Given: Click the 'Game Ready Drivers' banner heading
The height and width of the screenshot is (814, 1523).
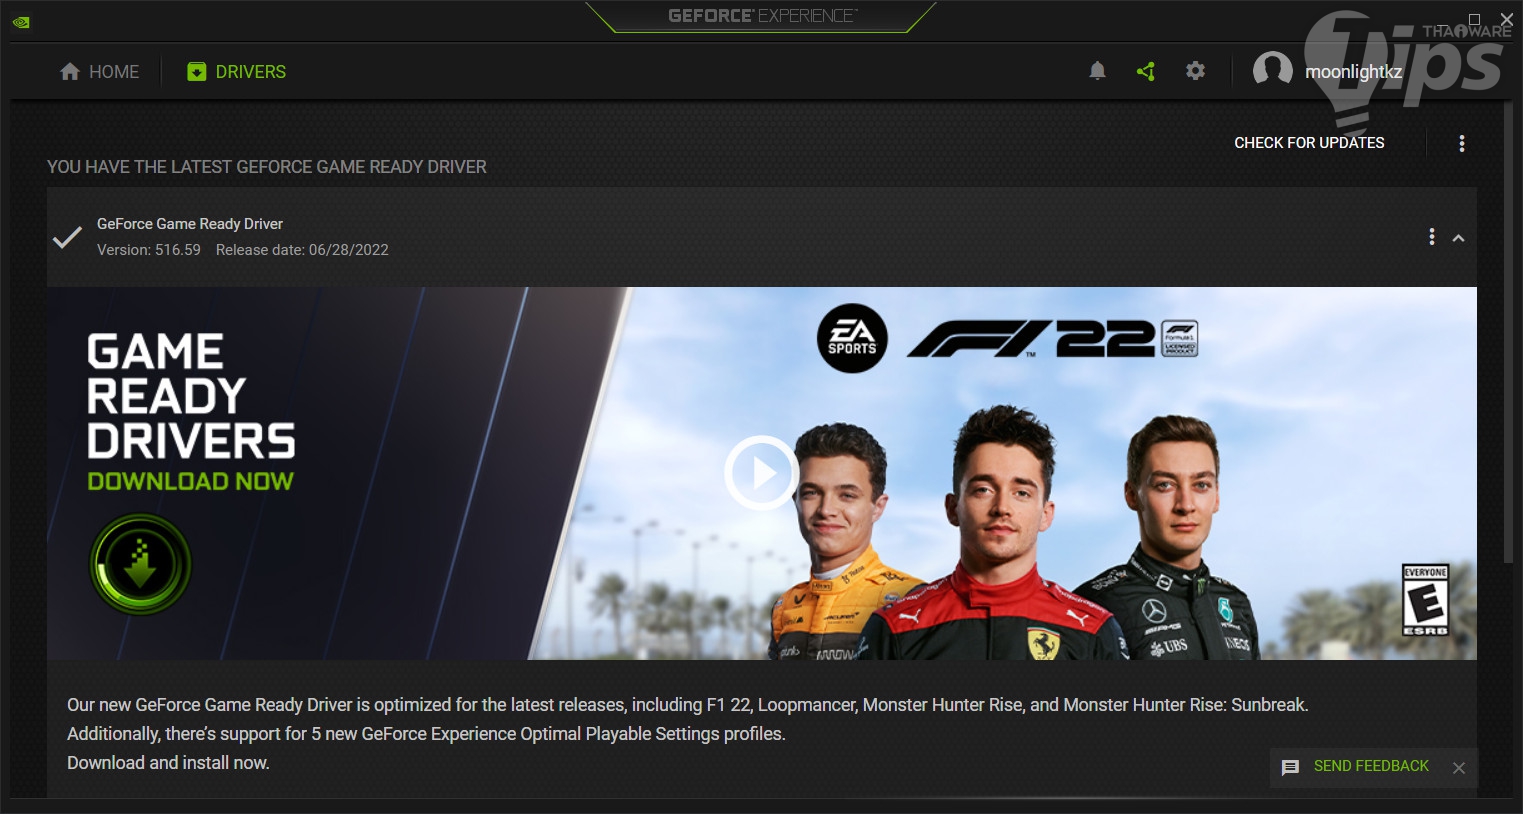Looking at the screenshot, I should [191, 396].
